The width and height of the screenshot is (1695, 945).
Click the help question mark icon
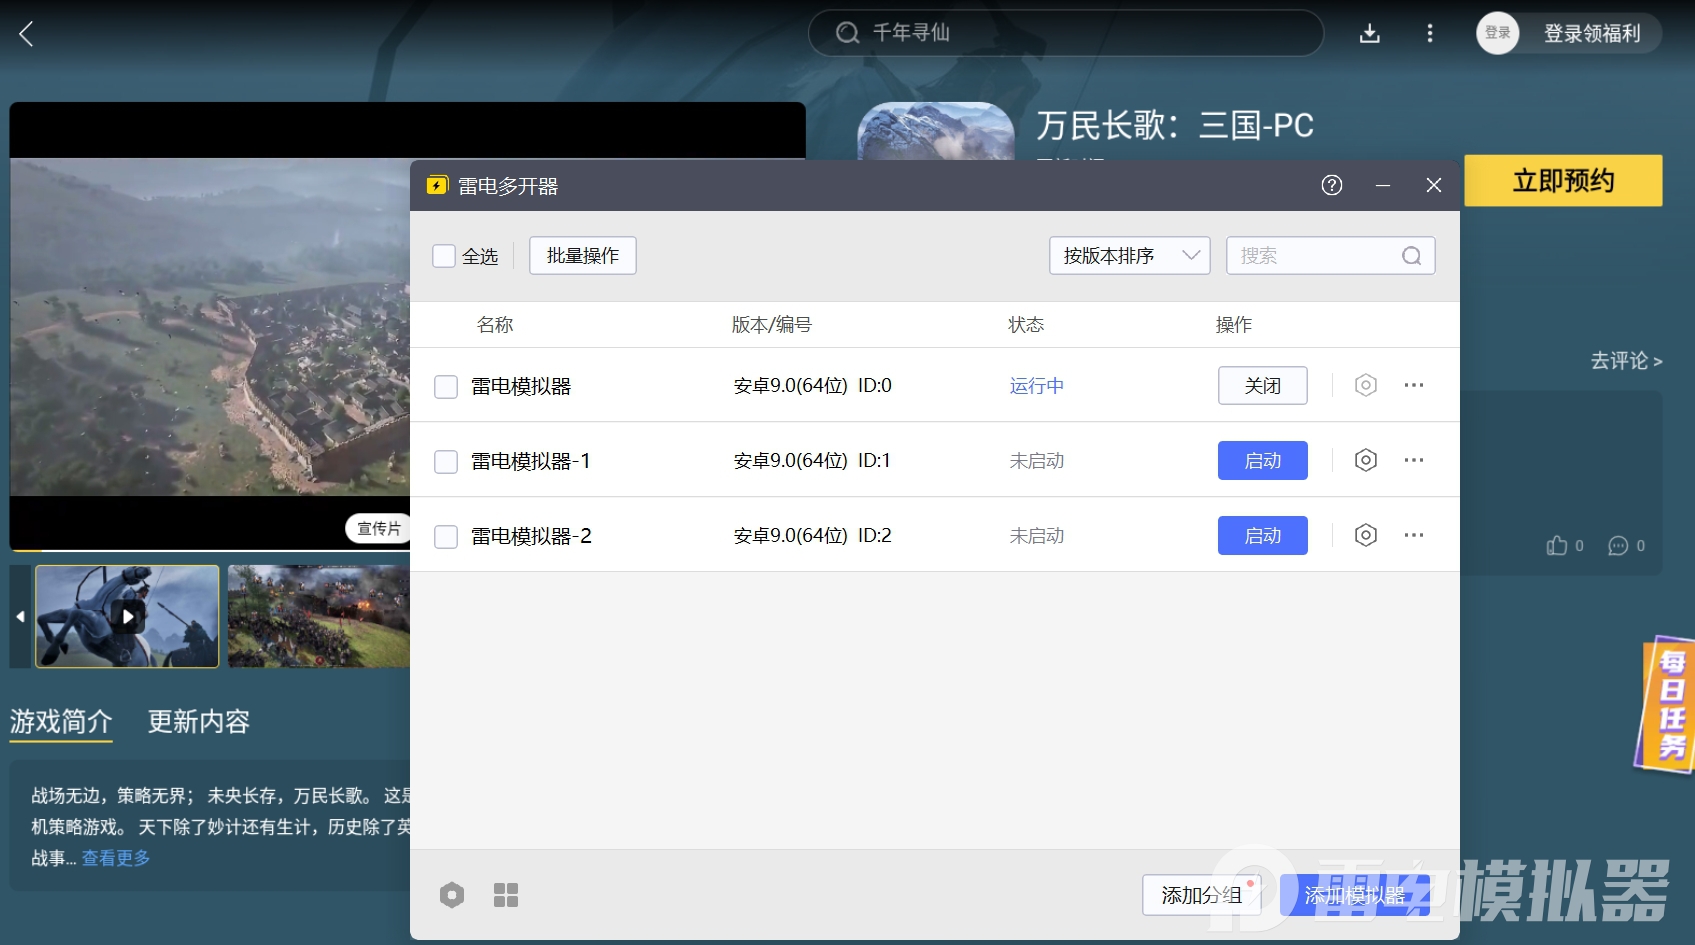(1331, 185)
